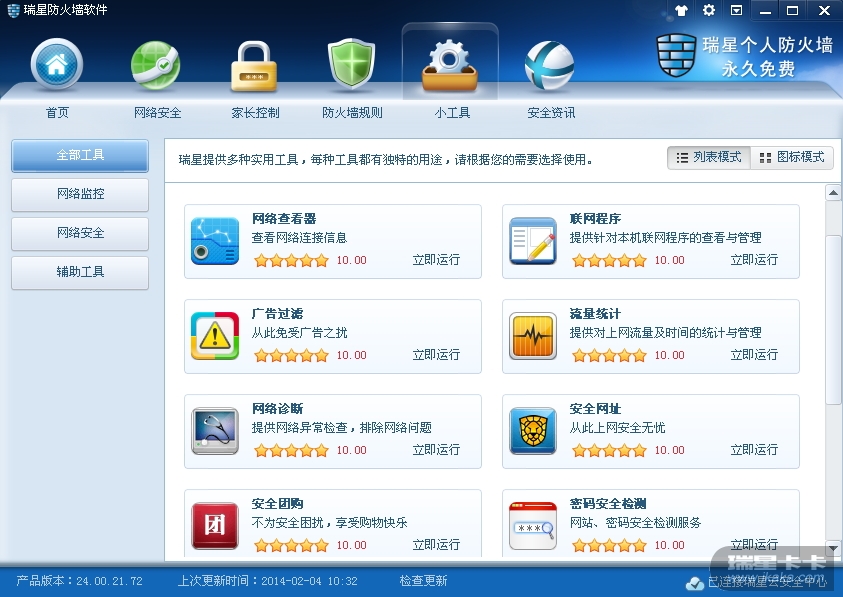Click the 网络诊断 stethoscope icon
Screen dimensions: 843x597
click(215, 431)
